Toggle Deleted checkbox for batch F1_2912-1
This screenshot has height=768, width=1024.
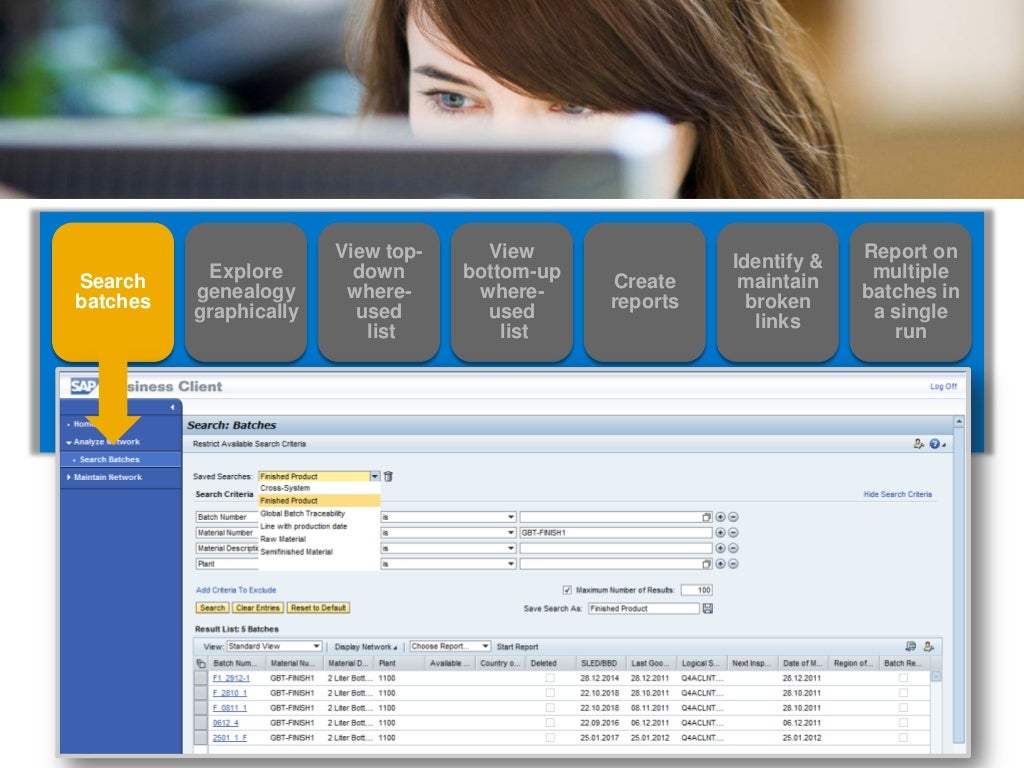[550, 678]
